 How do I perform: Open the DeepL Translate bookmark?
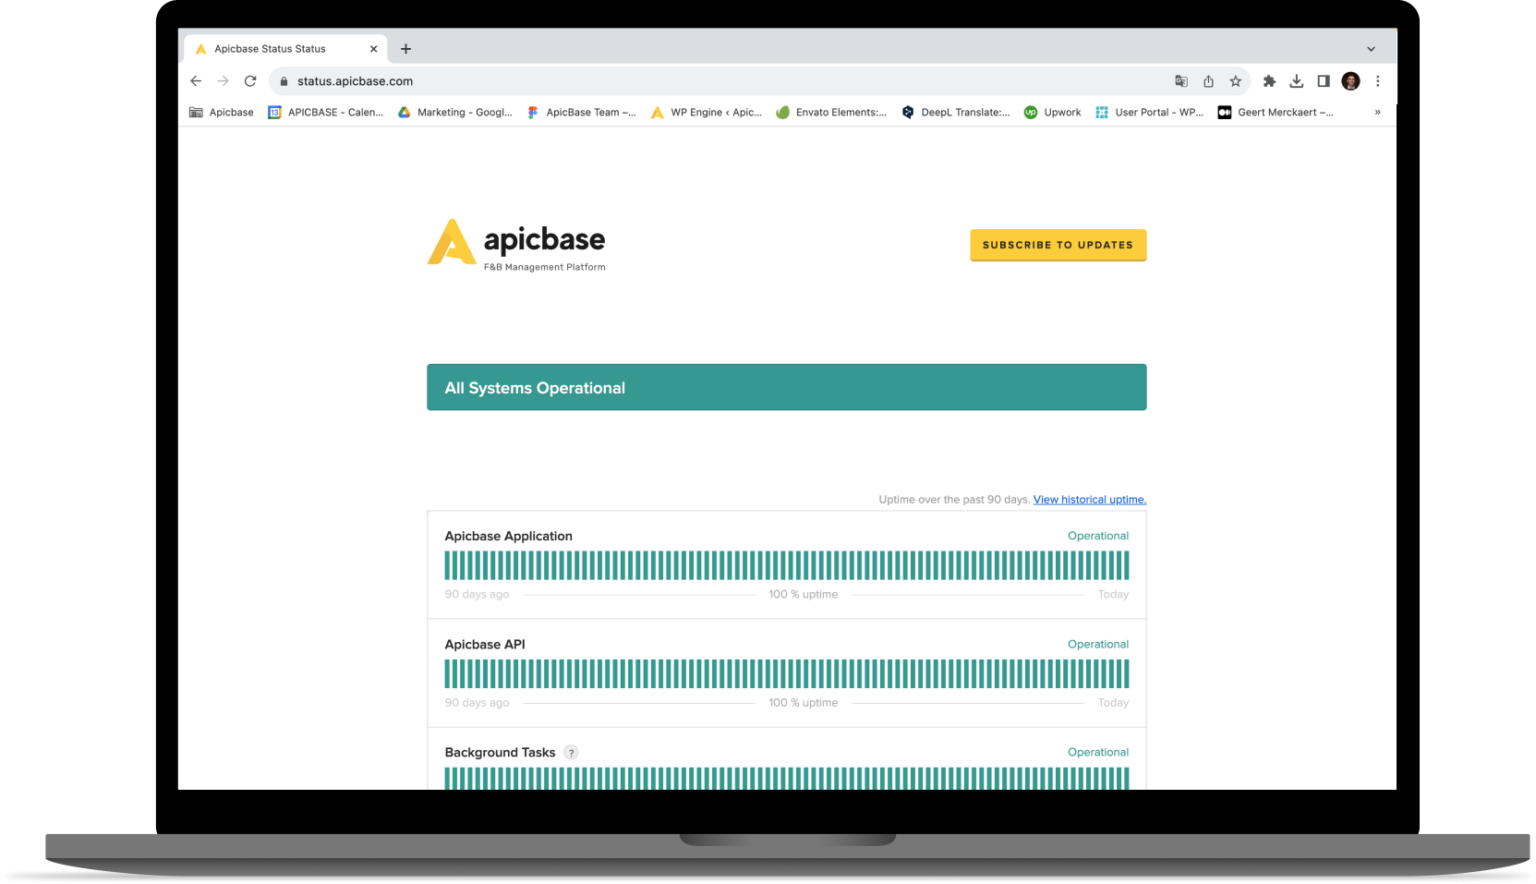point(956,112)
